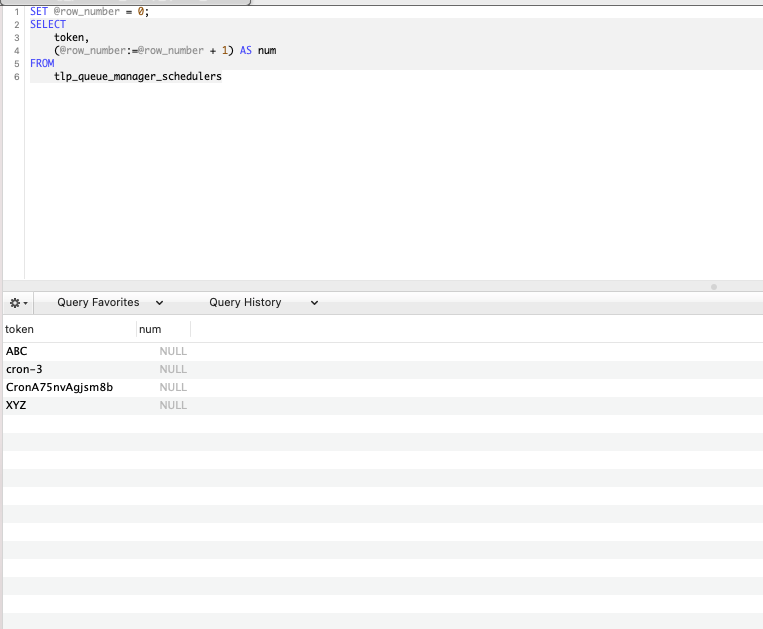
Task: Open the gear actions menu
Action: coord(18,303)
